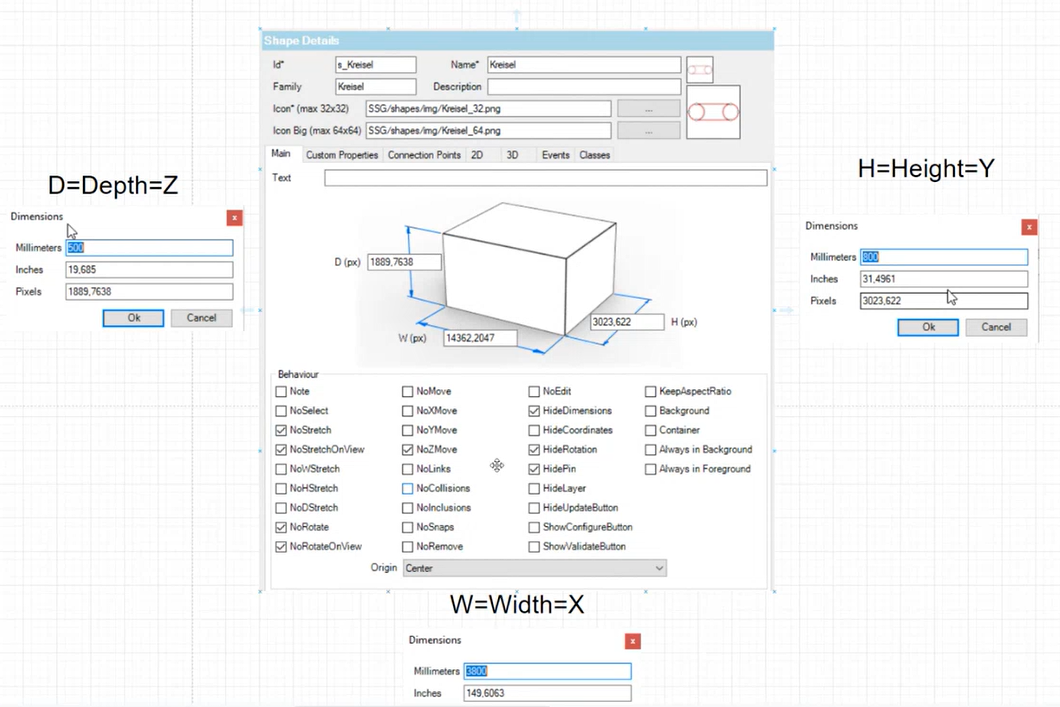Click the W (px) value field

[481, 338]
